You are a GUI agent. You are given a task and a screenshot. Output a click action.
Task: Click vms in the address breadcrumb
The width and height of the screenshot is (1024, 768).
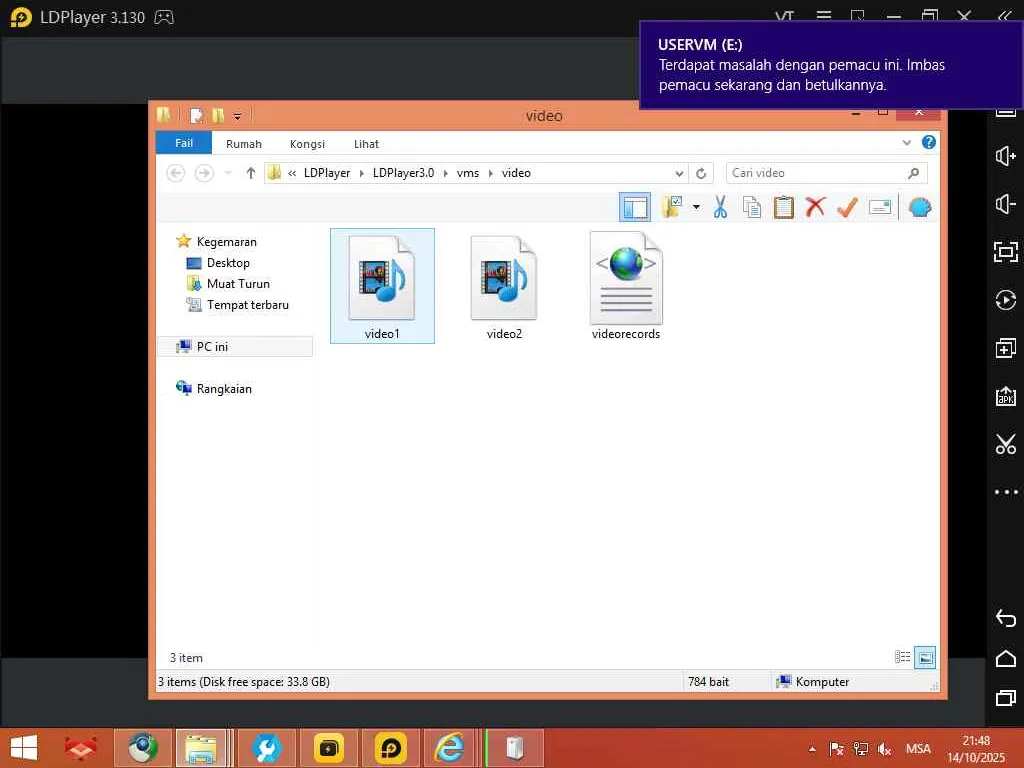468,173
